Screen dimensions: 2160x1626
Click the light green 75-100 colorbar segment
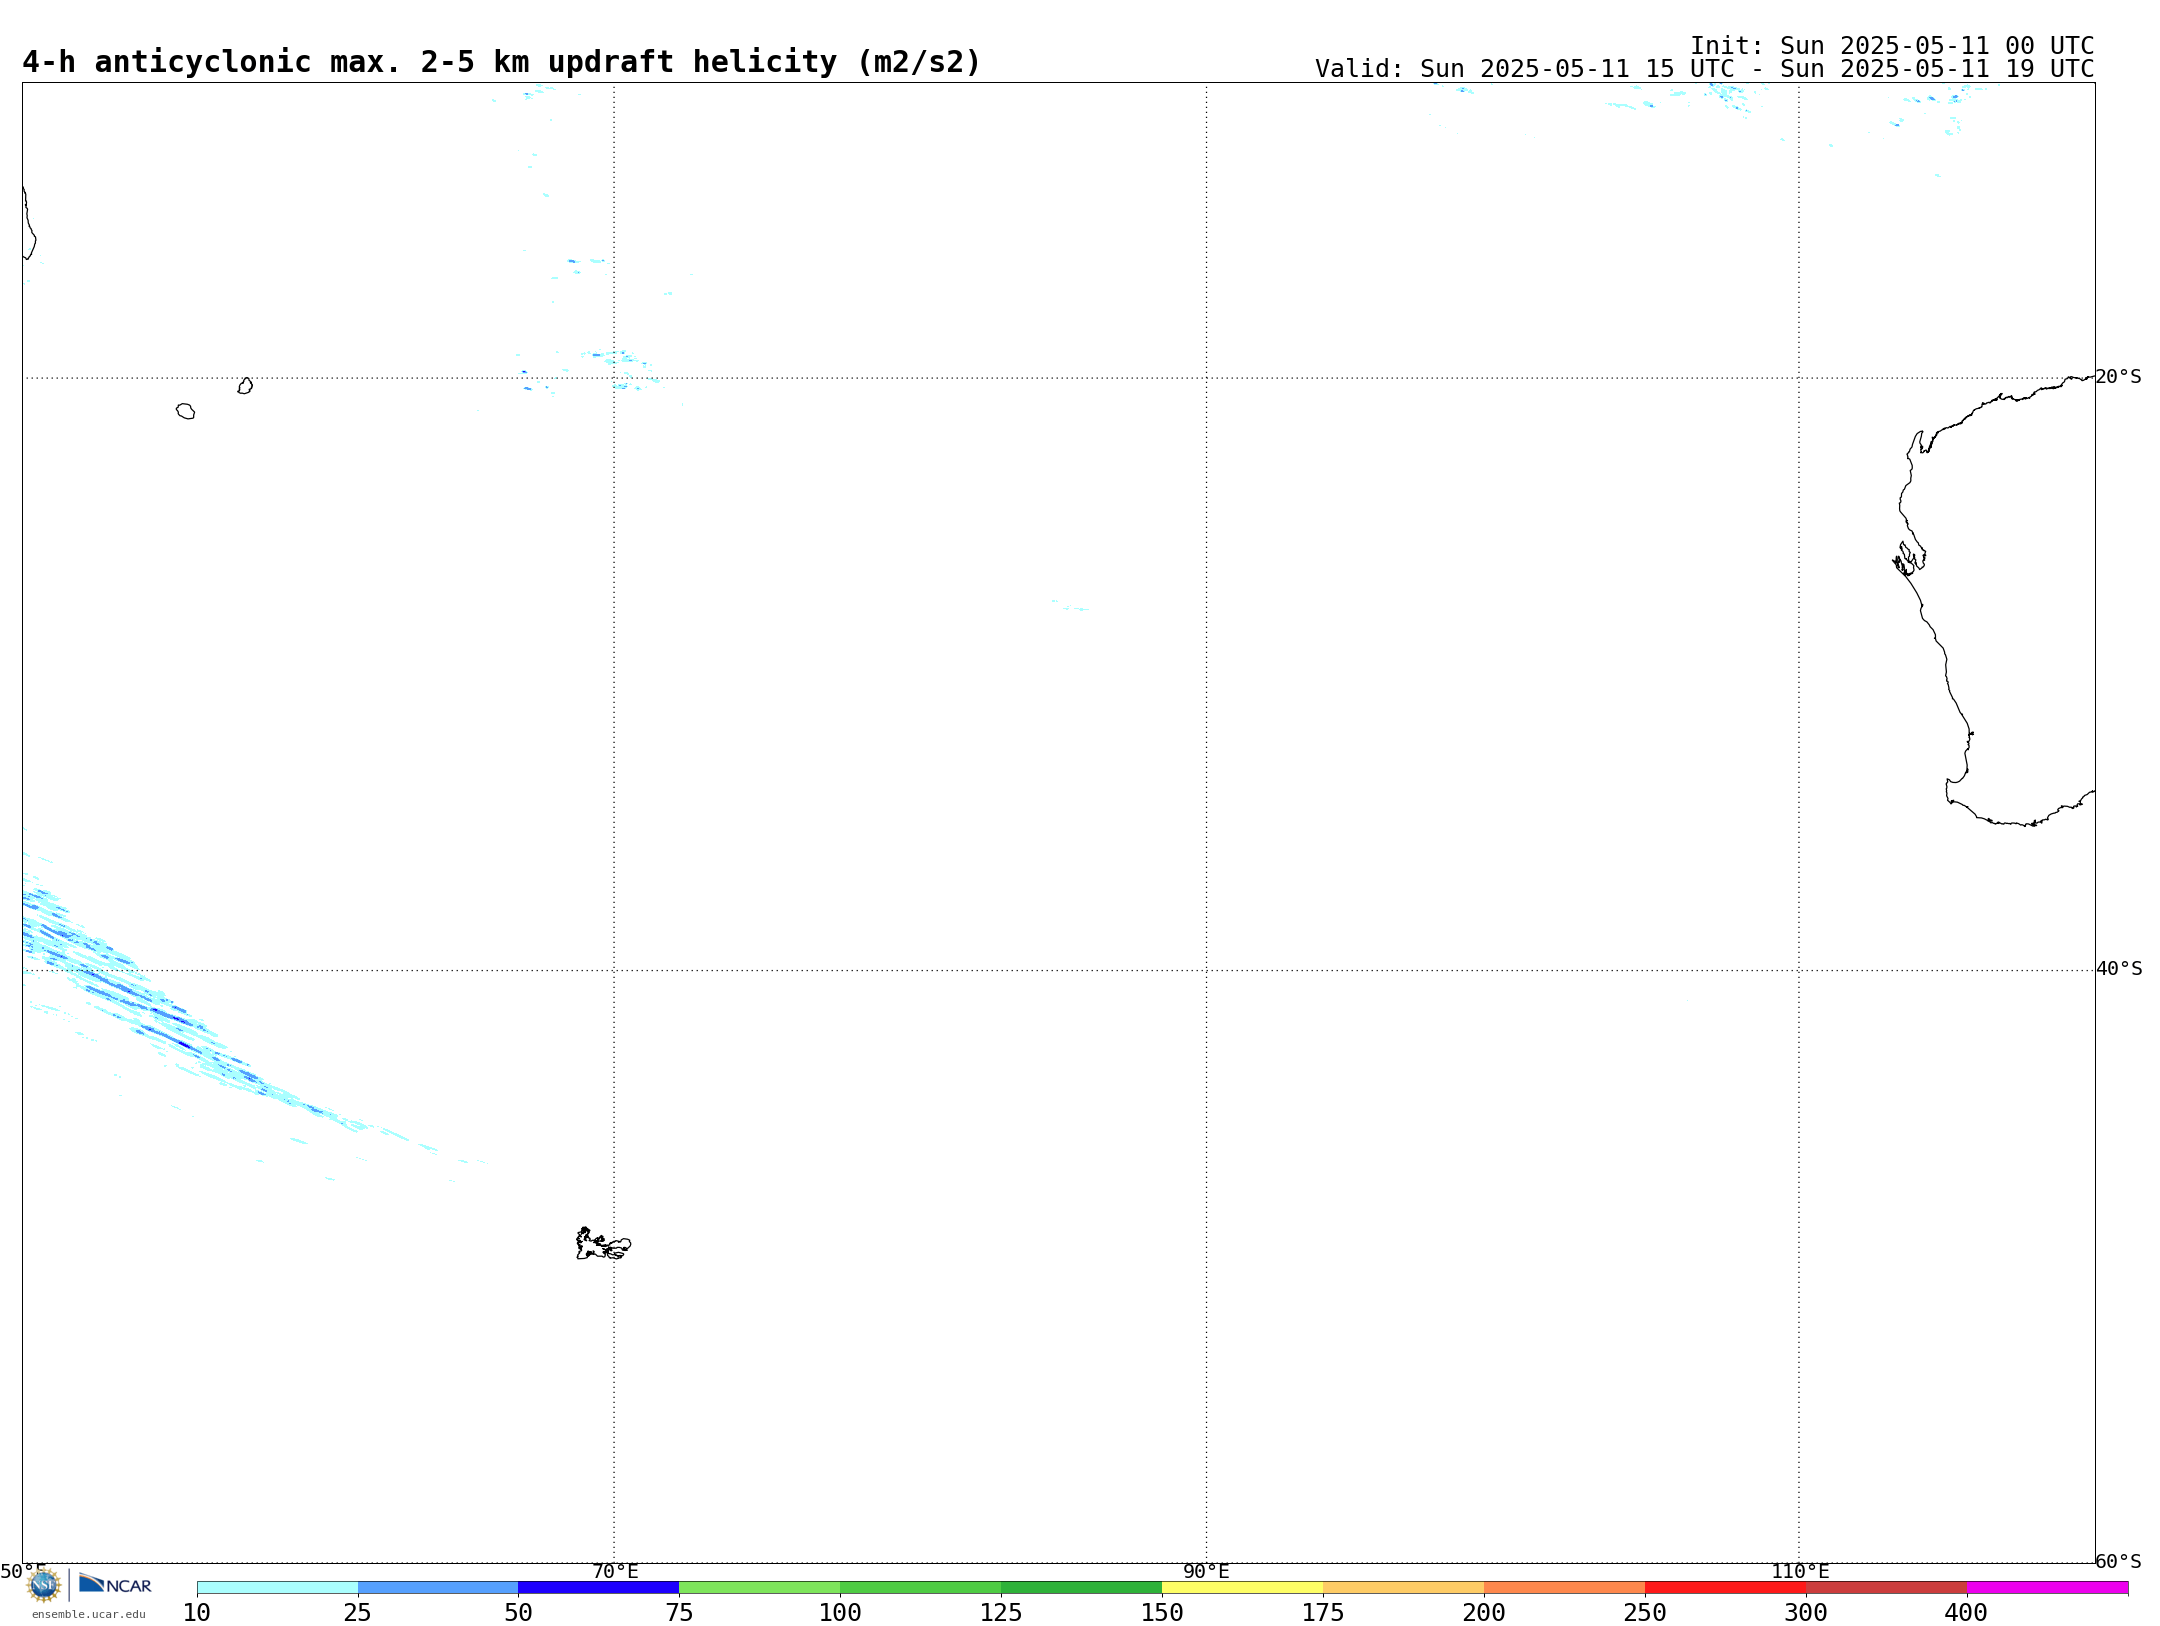point(760,1588)
